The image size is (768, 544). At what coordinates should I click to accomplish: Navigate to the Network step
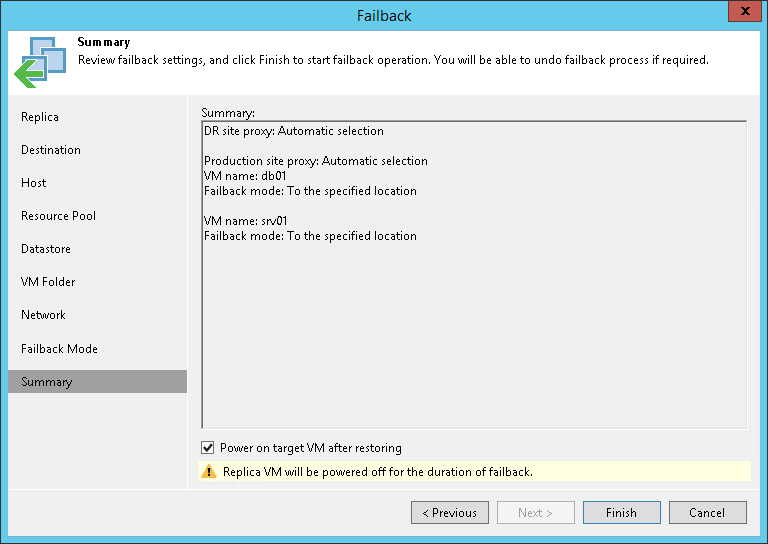43,315
